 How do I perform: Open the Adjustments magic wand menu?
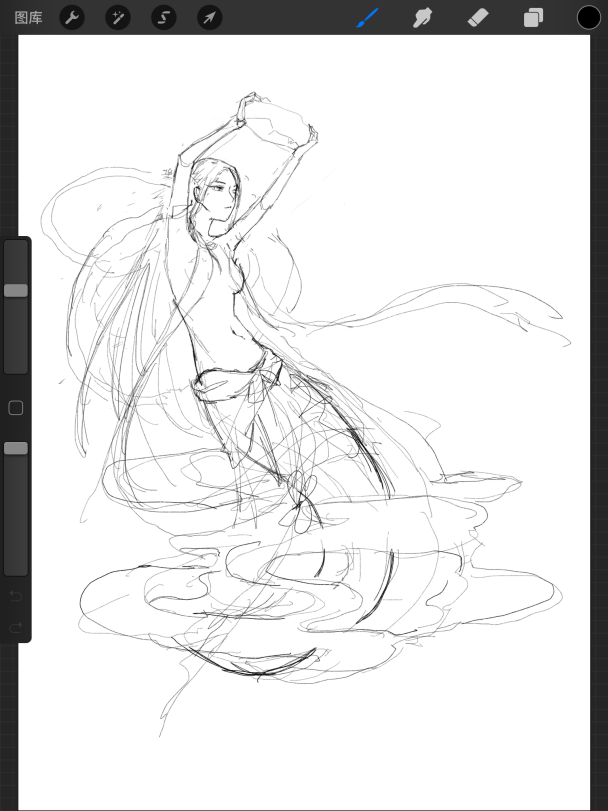pos(118,18)
